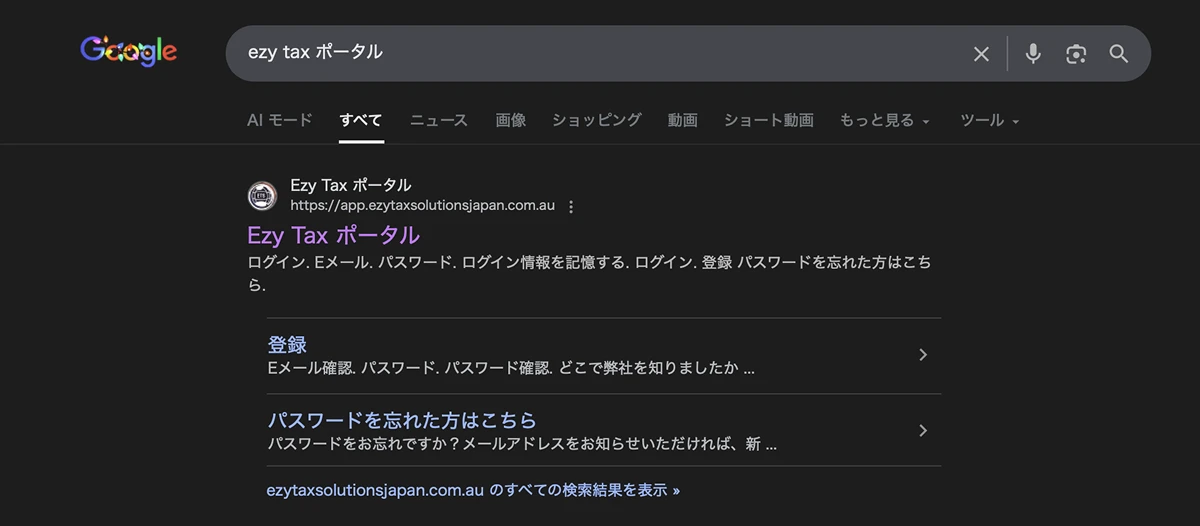Expand the もっと見る dropdown

885,120
